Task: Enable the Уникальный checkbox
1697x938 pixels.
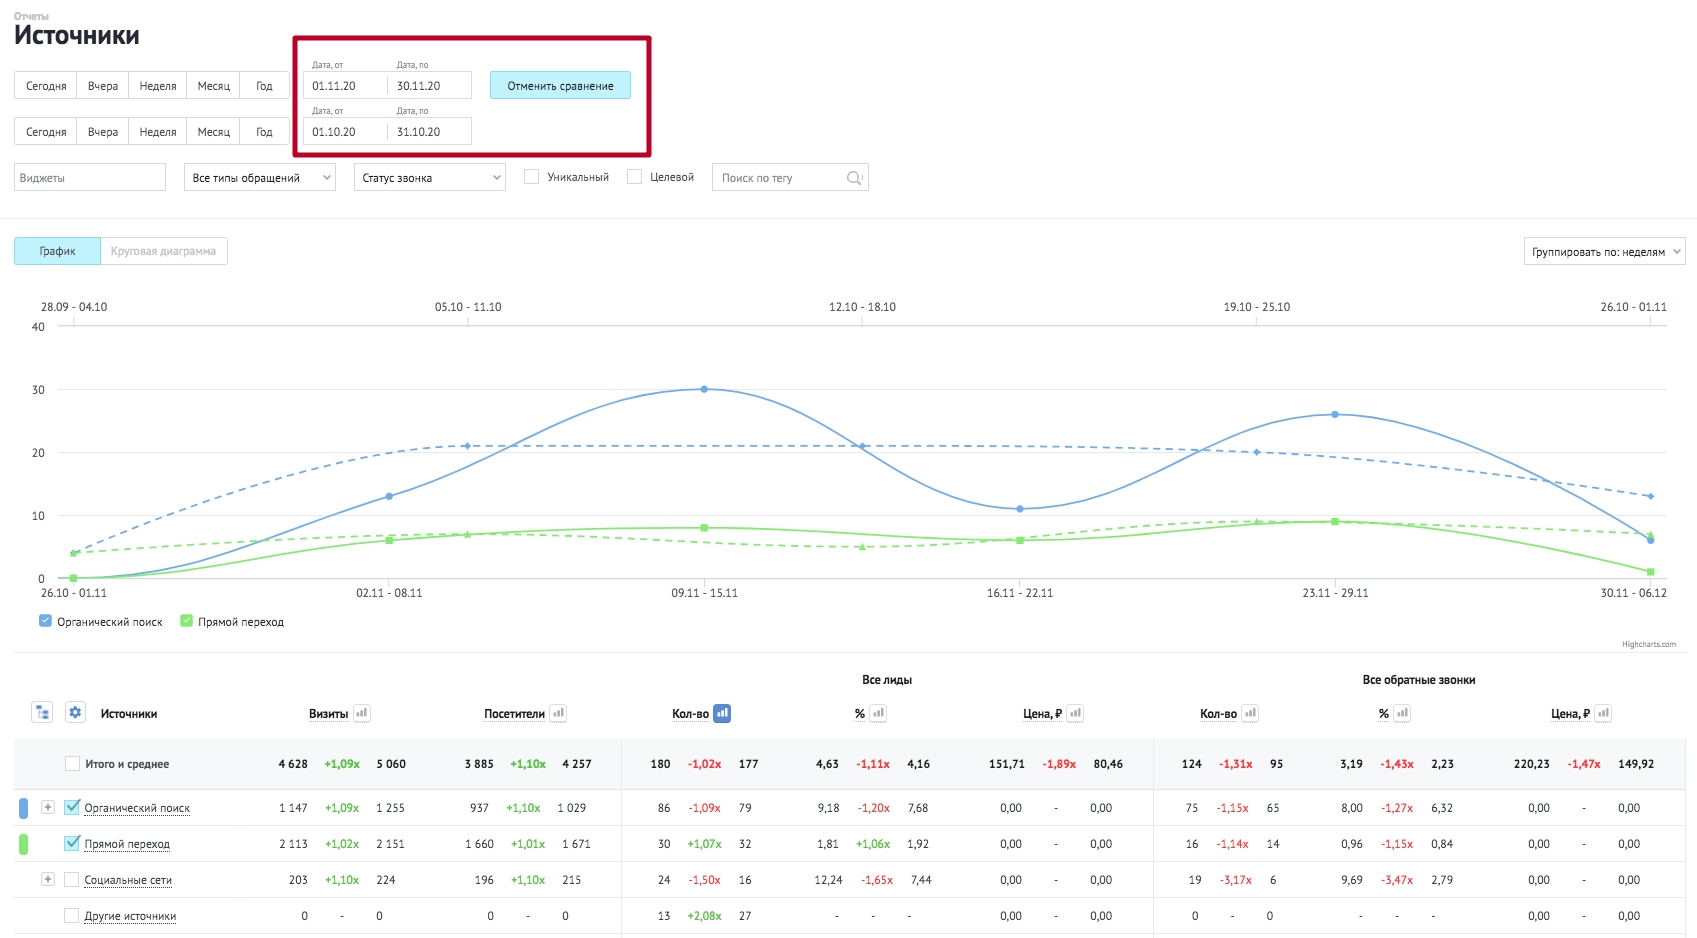Action: [532, 177]
